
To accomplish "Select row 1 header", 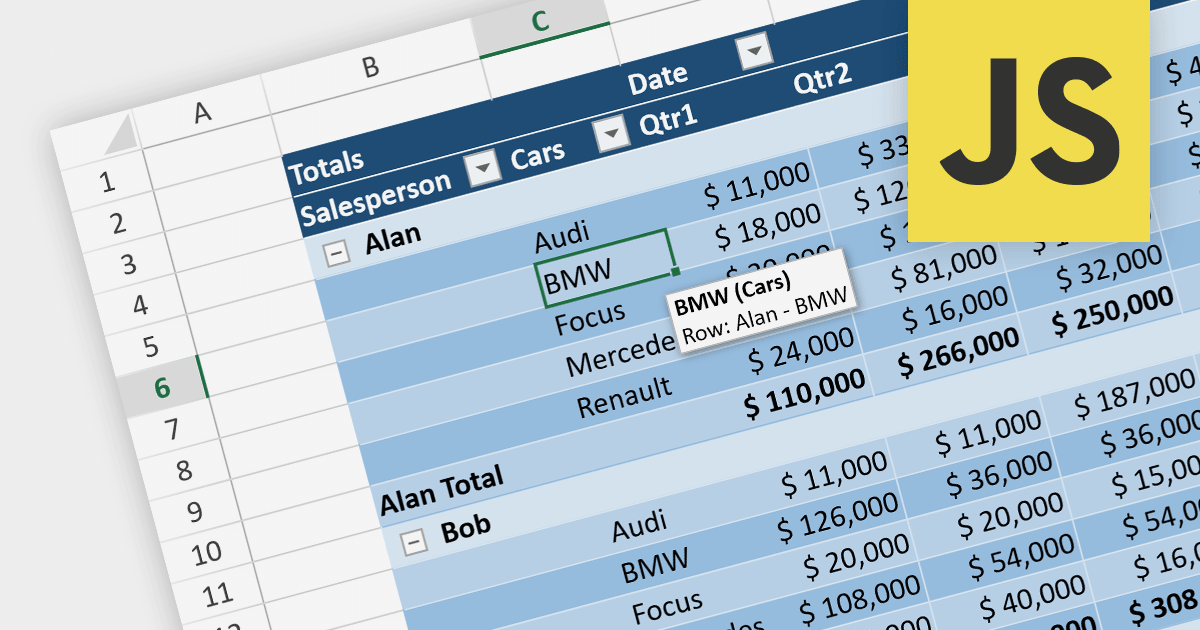I will [108, 183].
